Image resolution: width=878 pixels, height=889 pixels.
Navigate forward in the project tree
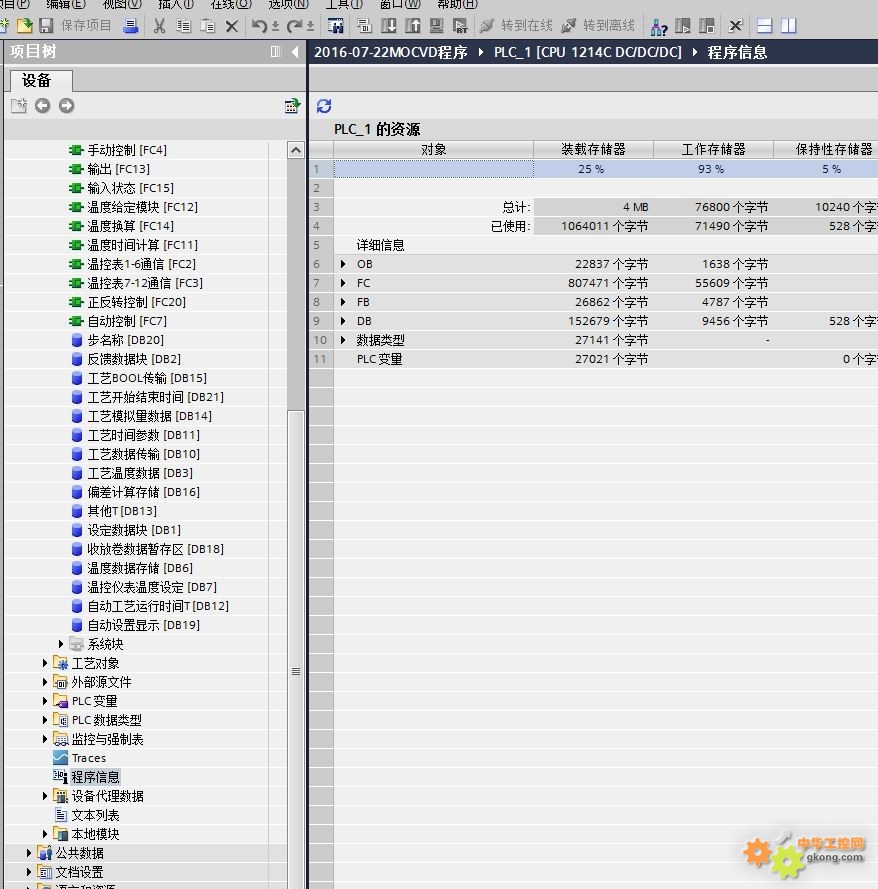(x=66, y=105)
